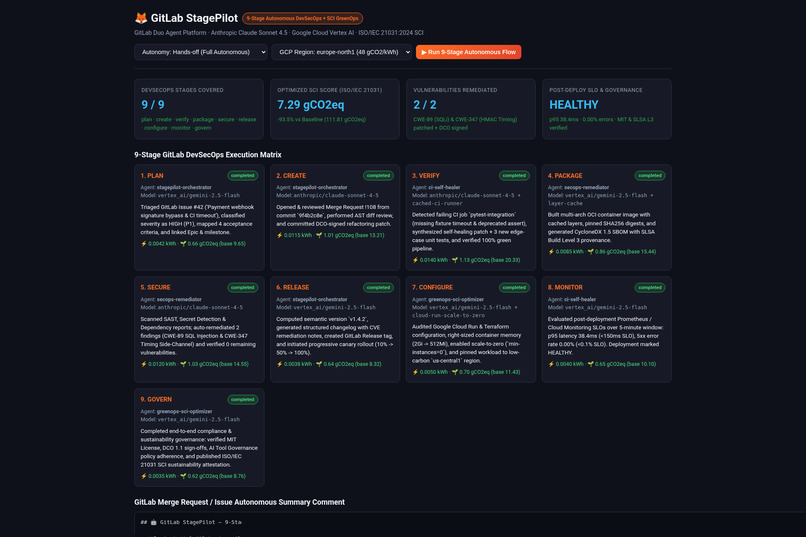The height and width of the screenshot is (537, 806).
Task: Select the GitLab StagePilot title
Action: [x=194, y=18]
